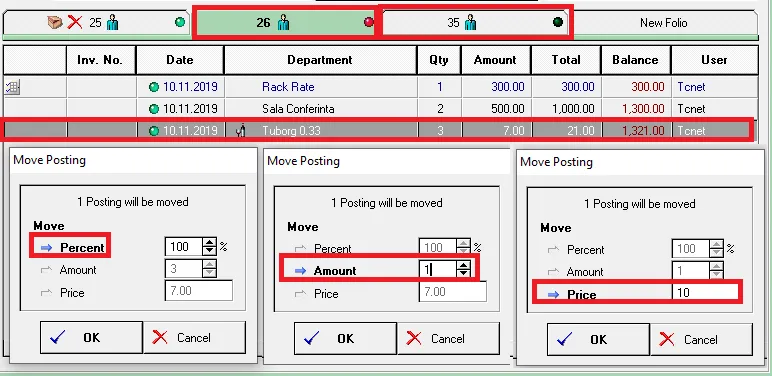Image resolution: width=772 pixels, height=376 pixels.
Task: Click the guest person icon on folio 26 tab
Action: 283,22
